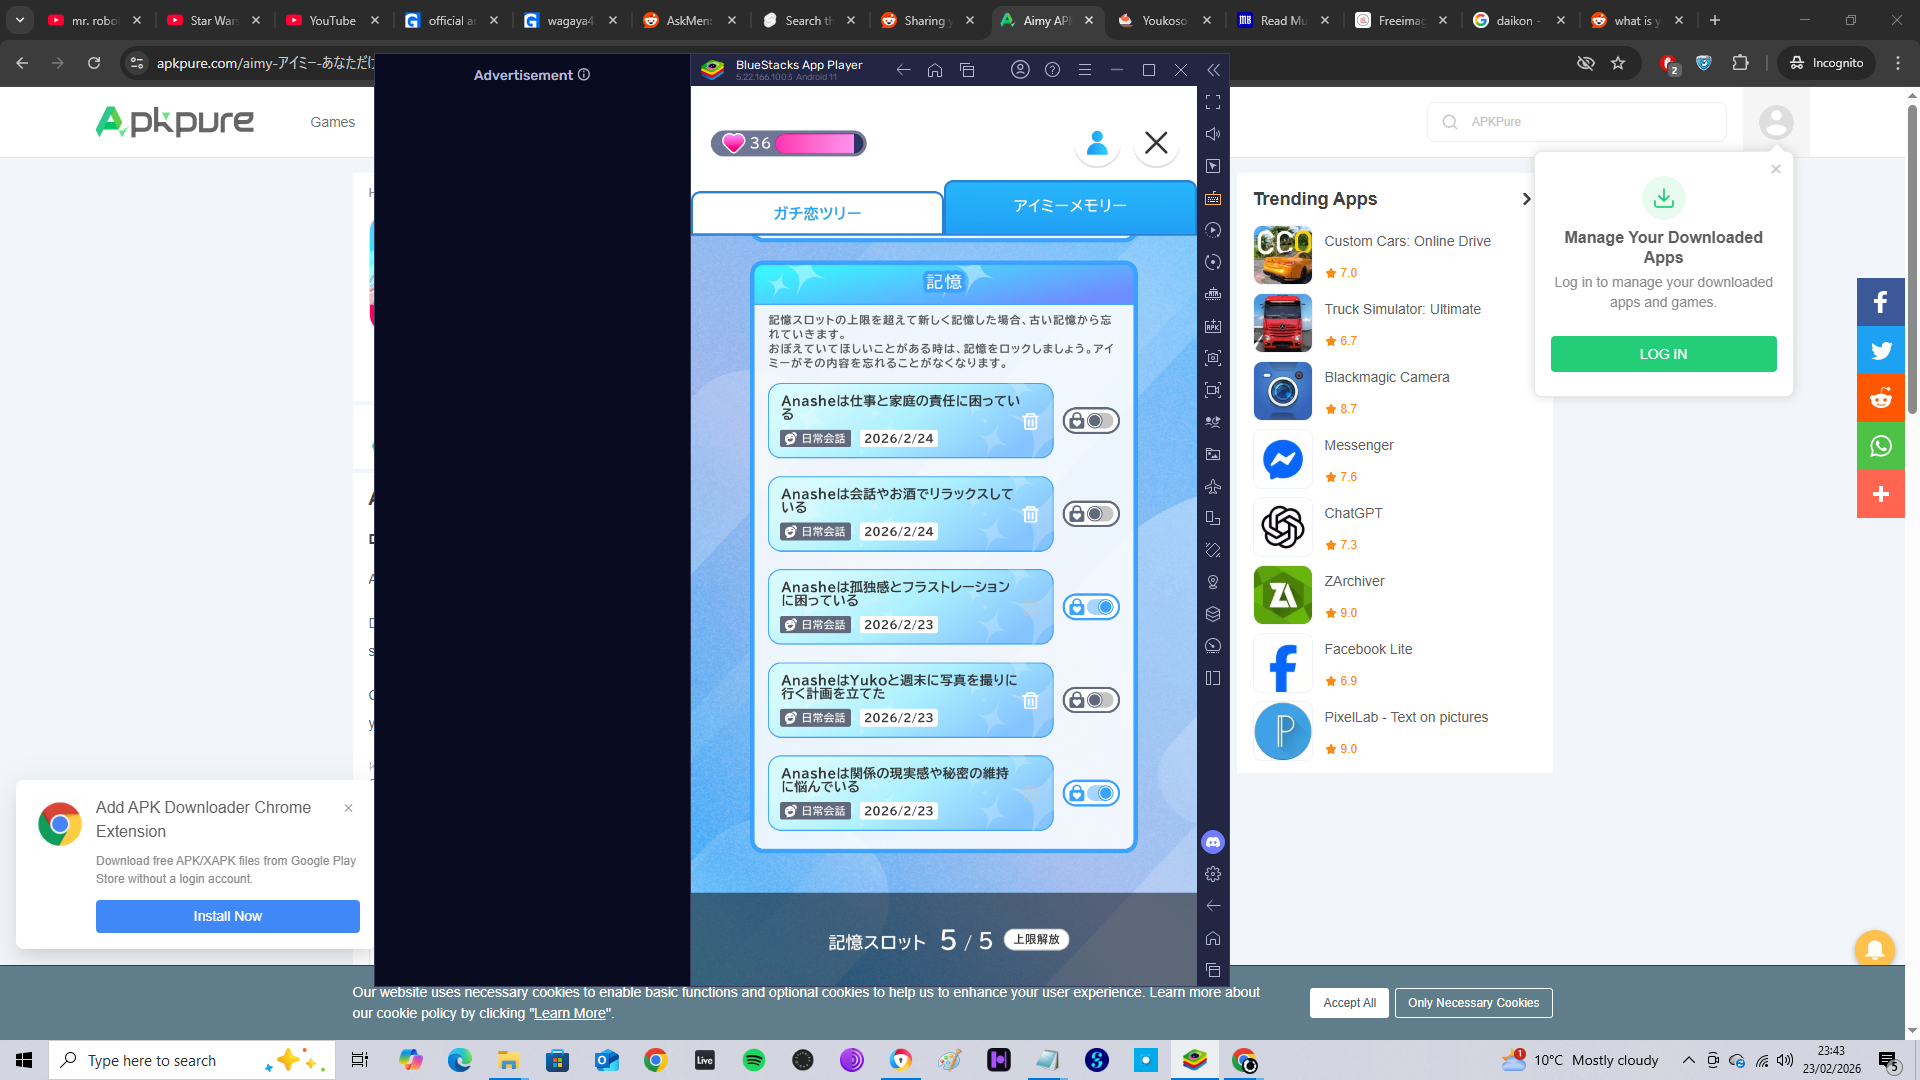Open BlueStacks settings gear in sidebar
Image resolution: width=1920 pixels, height=1080 pixels.
click(x=1213, y=874)
